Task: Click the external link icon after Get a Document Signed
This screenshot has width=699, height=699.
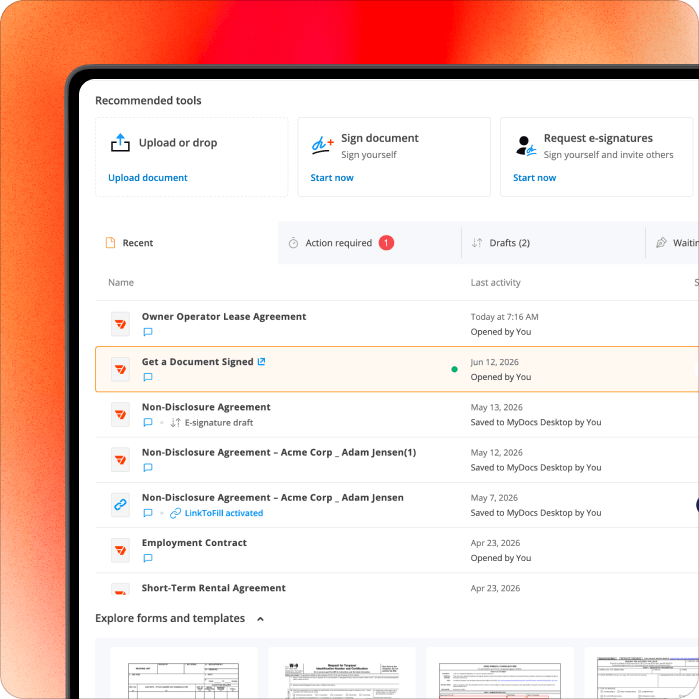Action: [x=261, y=362]
